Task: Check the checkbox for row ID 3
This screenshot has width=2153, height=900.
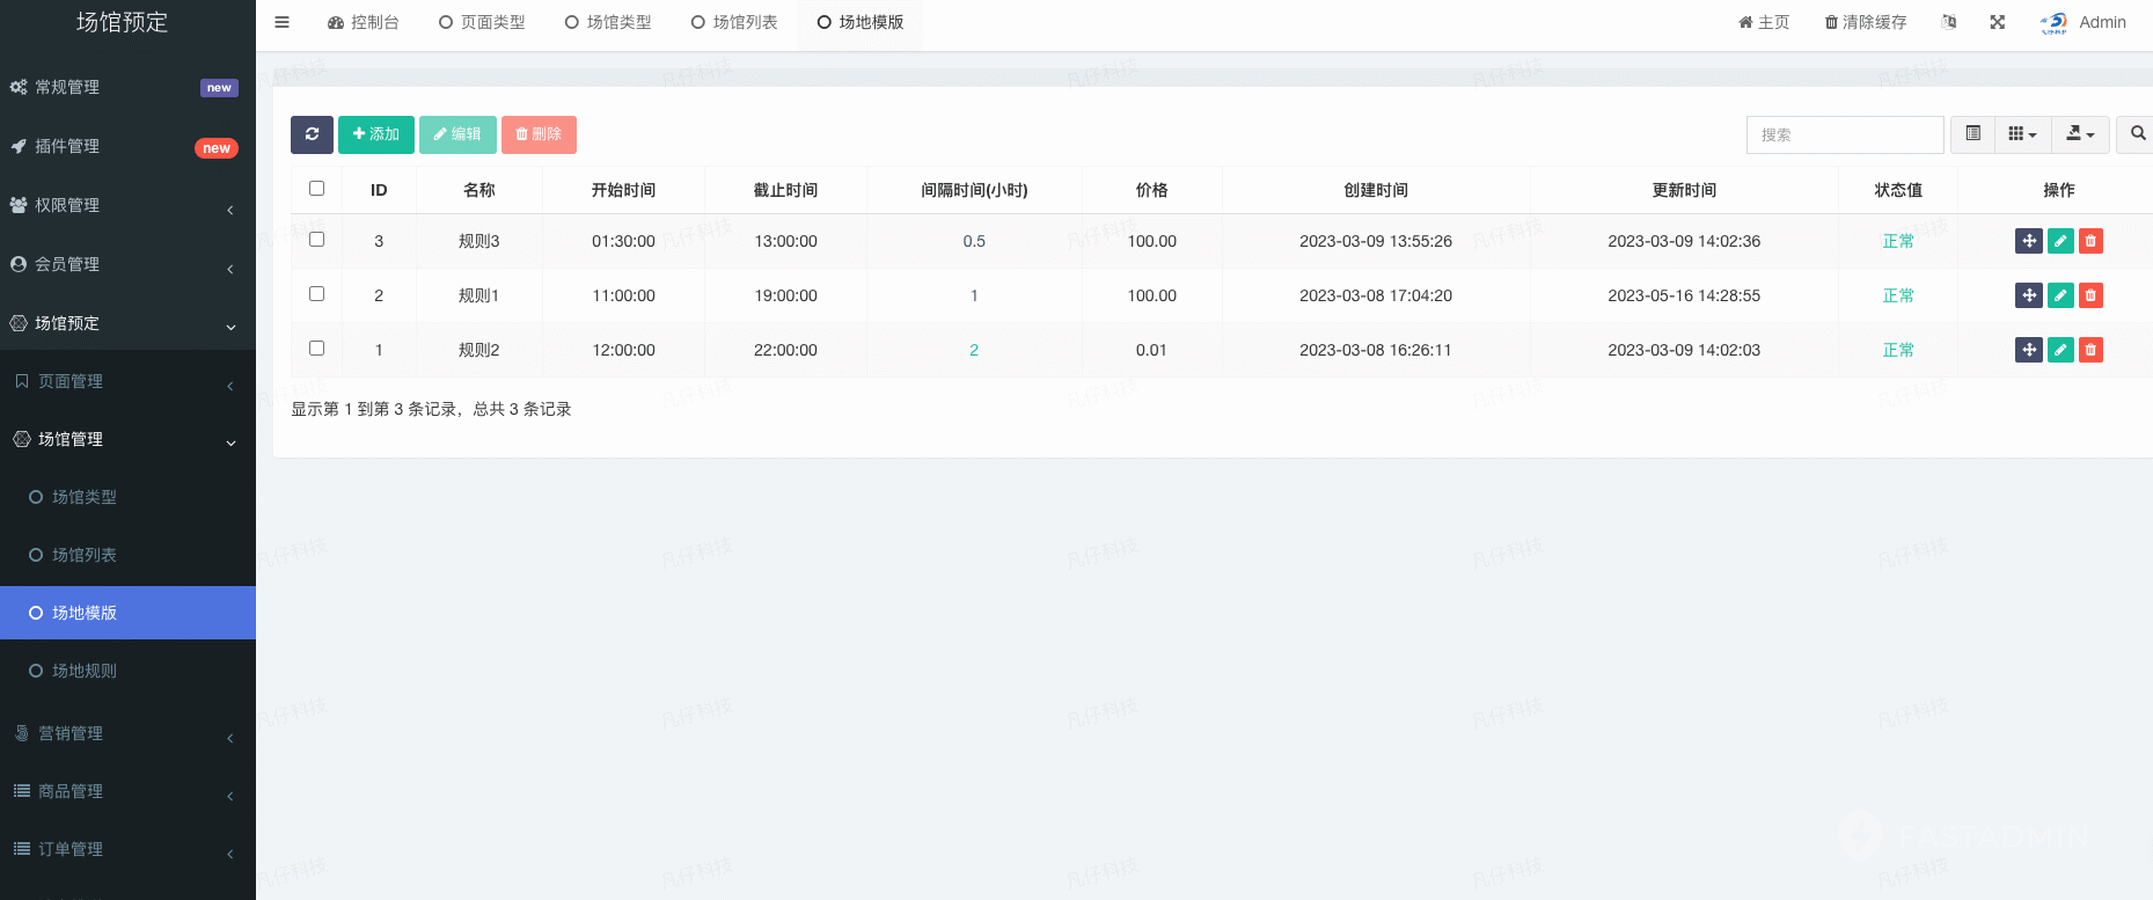Action: click(x=317, y=240)
